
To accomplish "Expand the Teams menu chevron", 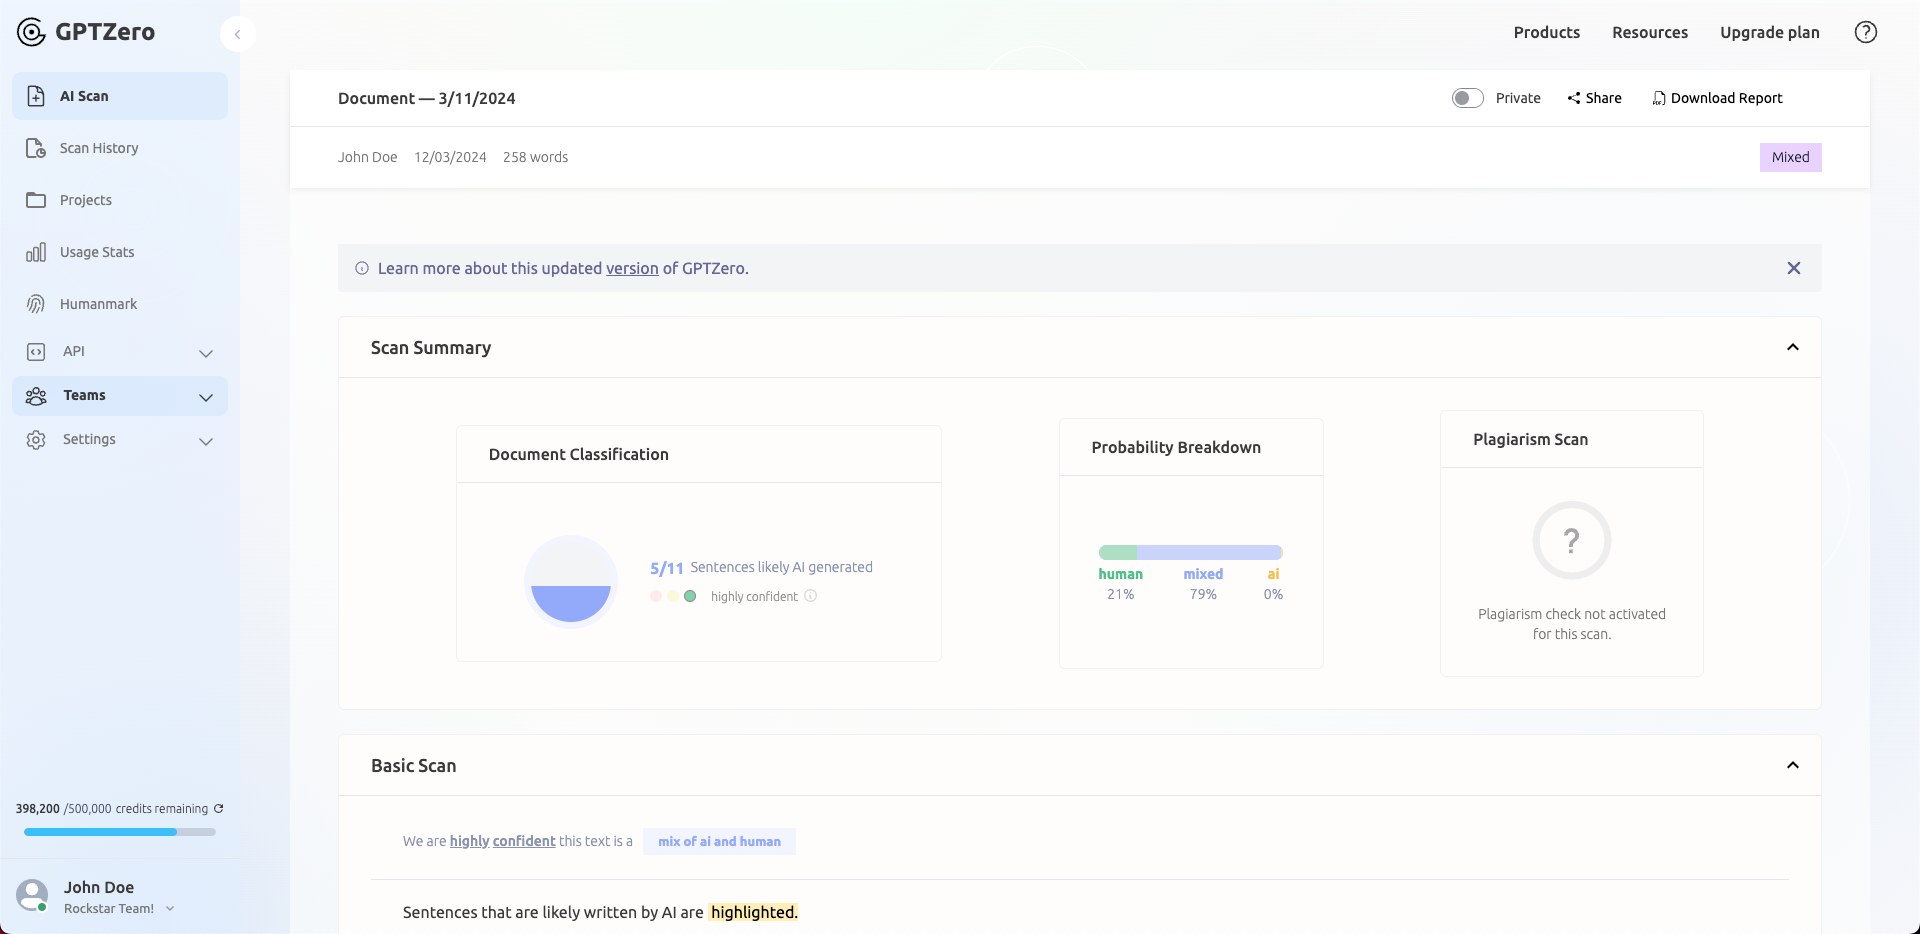I will (206, 397).
